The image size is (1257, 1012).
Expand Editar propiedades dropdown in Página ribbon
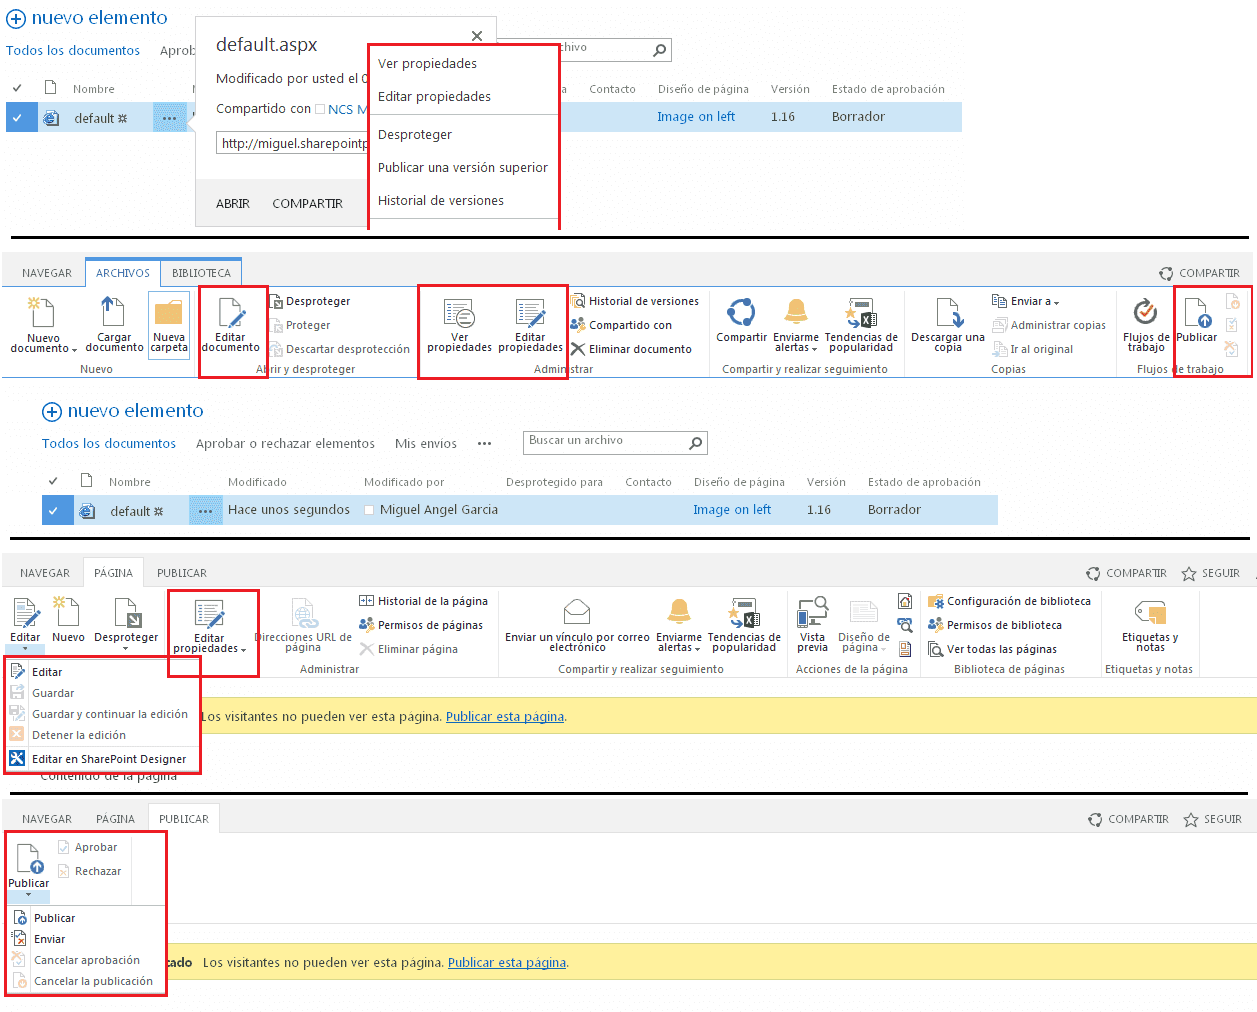(243, 650)
